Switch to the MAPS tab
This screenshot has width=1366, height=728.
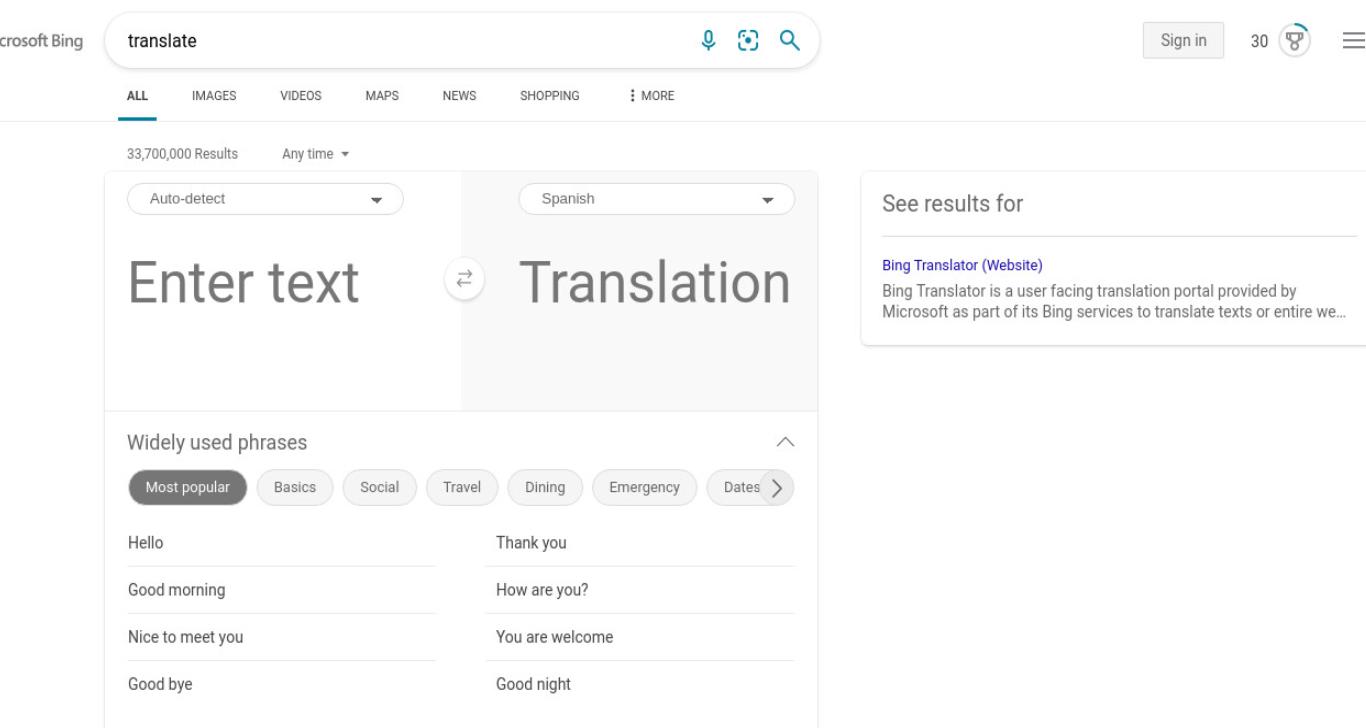click(x=382, y=96)
